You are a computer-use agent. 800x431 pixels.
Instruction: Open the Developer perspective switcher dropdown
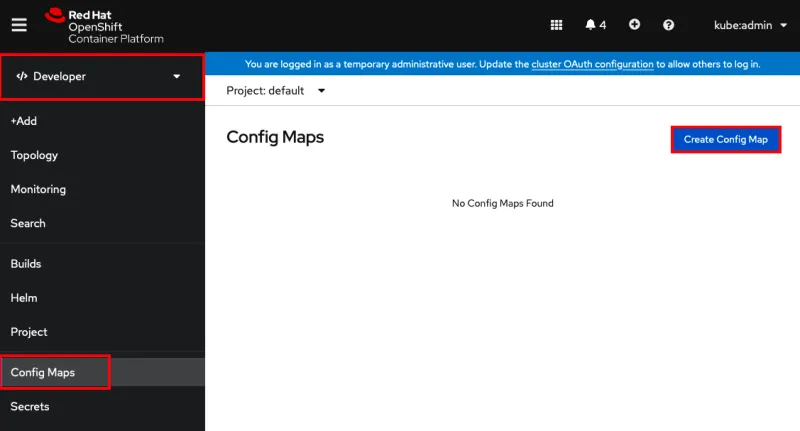102,77
